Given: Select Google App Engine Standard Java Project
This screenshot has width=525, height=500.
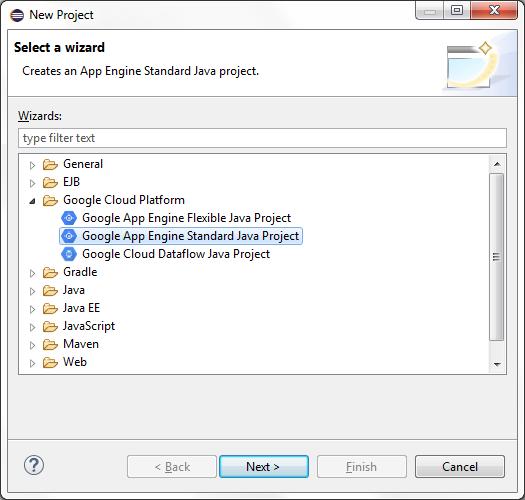Looking at the screenshot, I should pyautogui.click(x=191, y=236).
